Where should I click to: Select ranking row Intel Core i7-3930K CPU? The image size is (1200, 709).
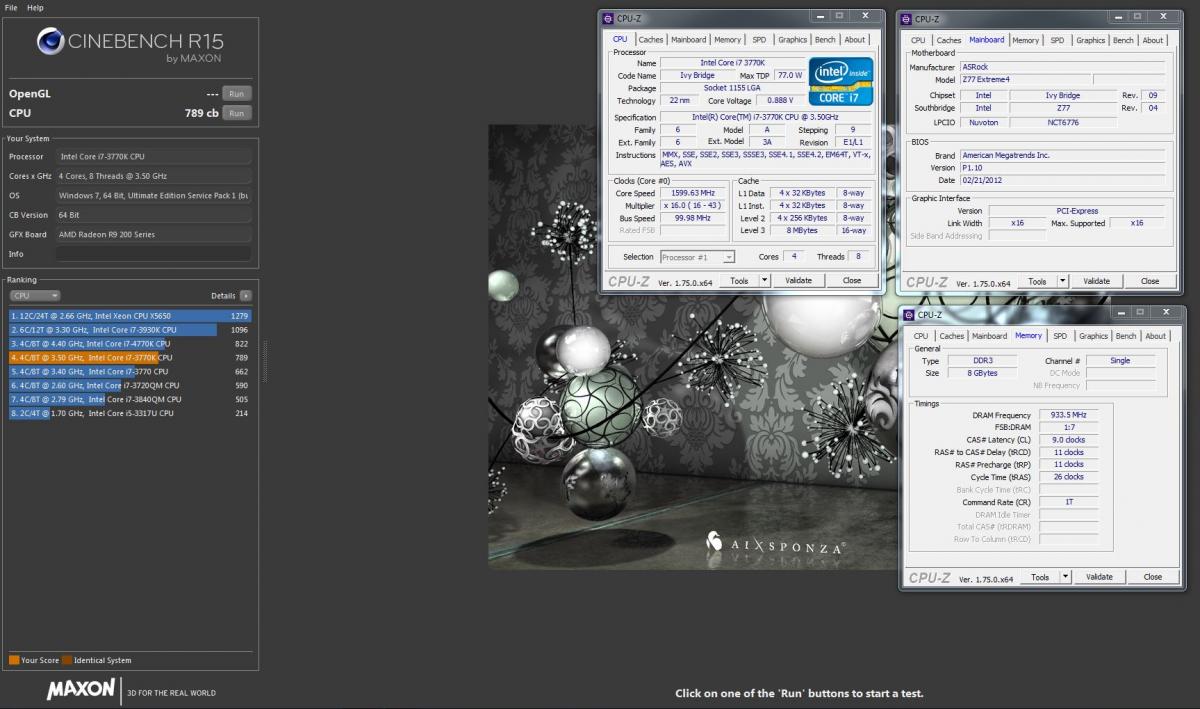130,330
